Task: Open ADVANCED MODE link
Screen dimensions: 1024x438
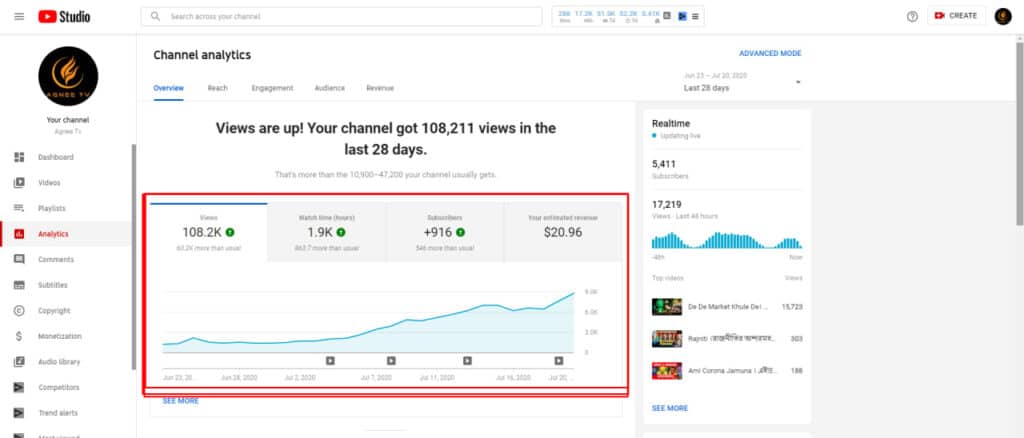Action: point(769,53)
